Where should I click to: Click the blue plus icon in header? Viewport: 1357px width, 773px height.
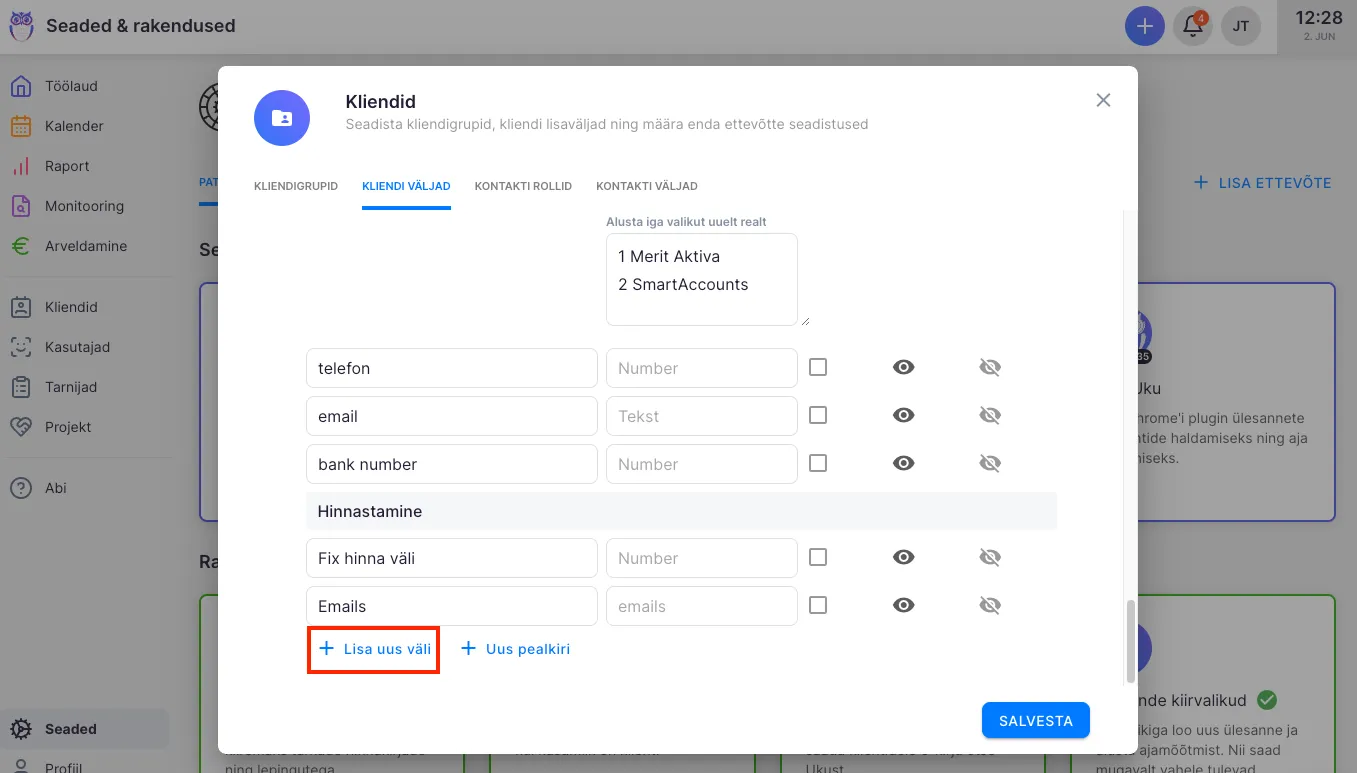tap(1144, 26)
